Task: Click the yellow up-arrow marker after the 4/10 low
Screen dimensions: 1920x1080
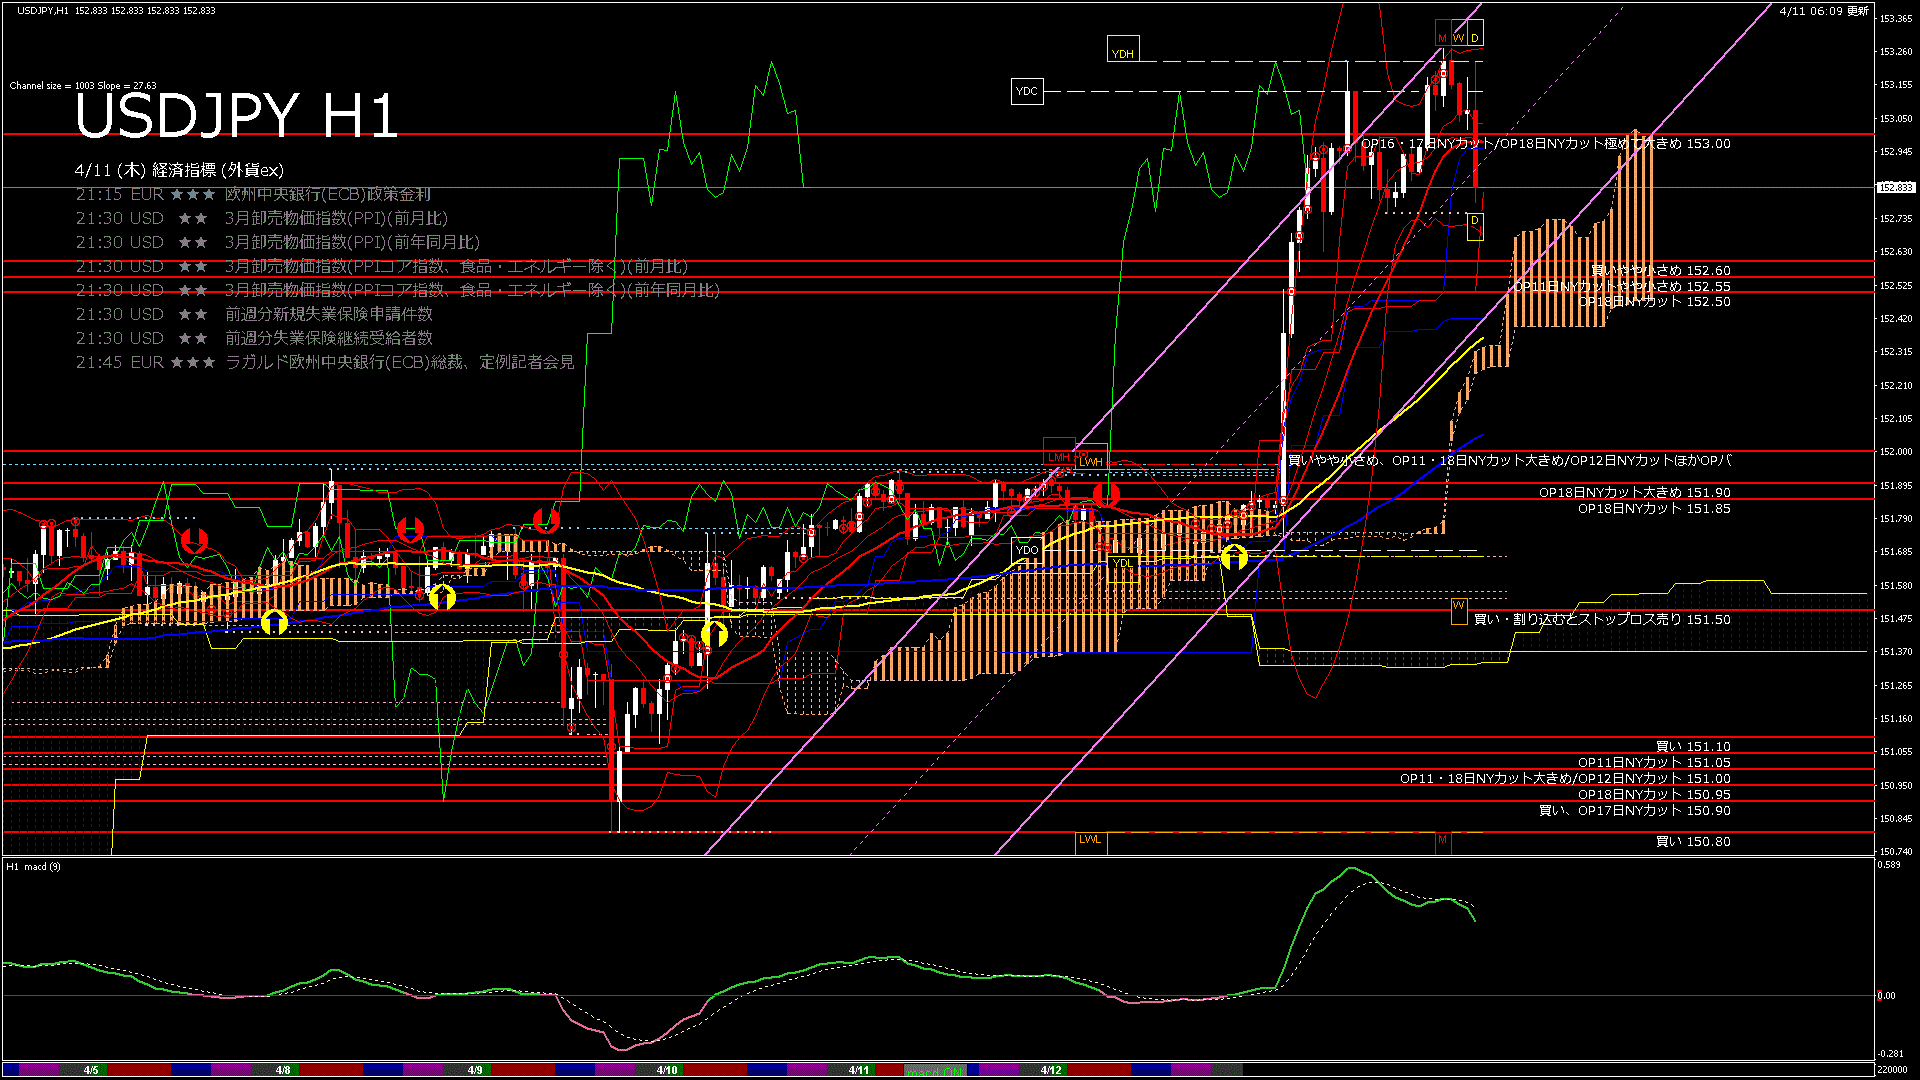Action: click(x=714, y=633)
